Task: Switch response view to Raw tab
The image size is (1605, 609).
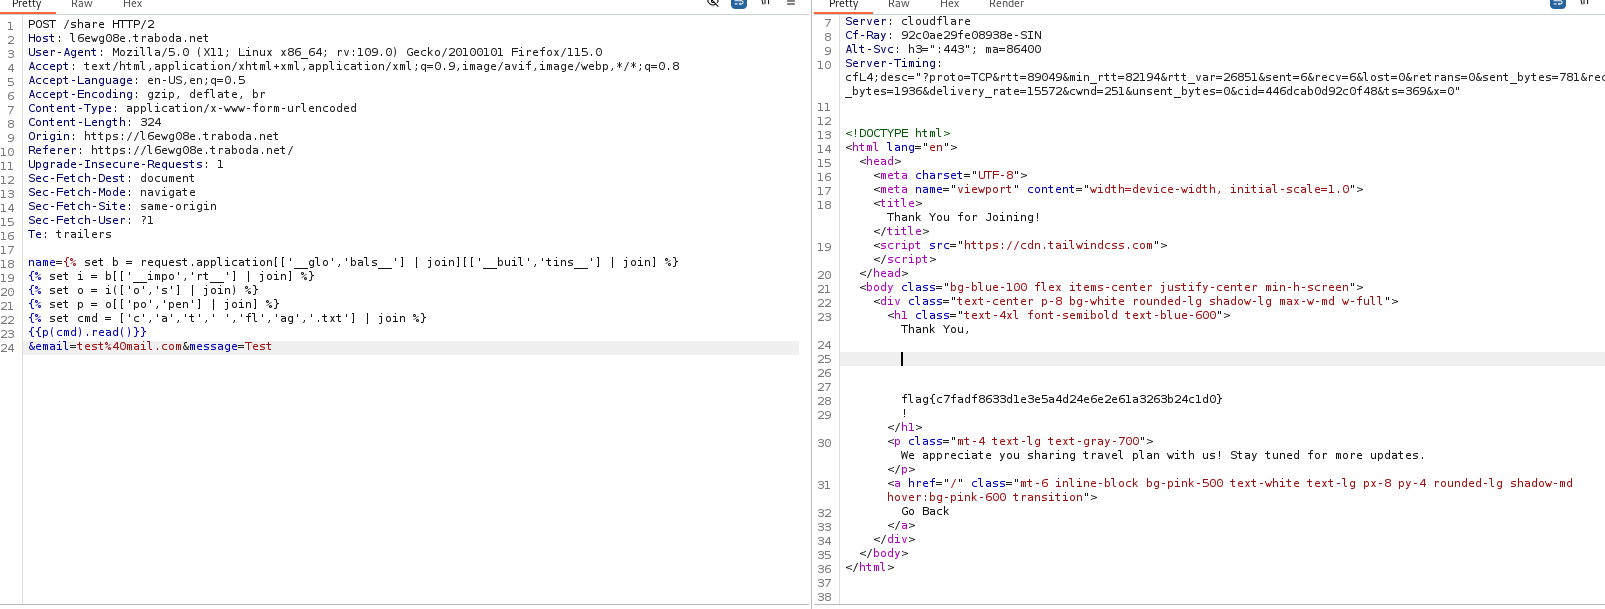Action: [899, 5]
